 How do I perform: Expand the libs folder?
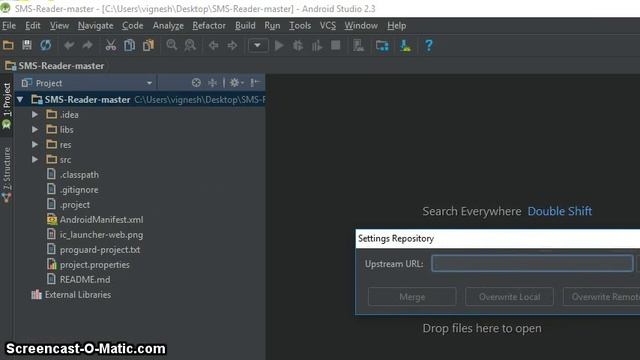pos(35,130)
